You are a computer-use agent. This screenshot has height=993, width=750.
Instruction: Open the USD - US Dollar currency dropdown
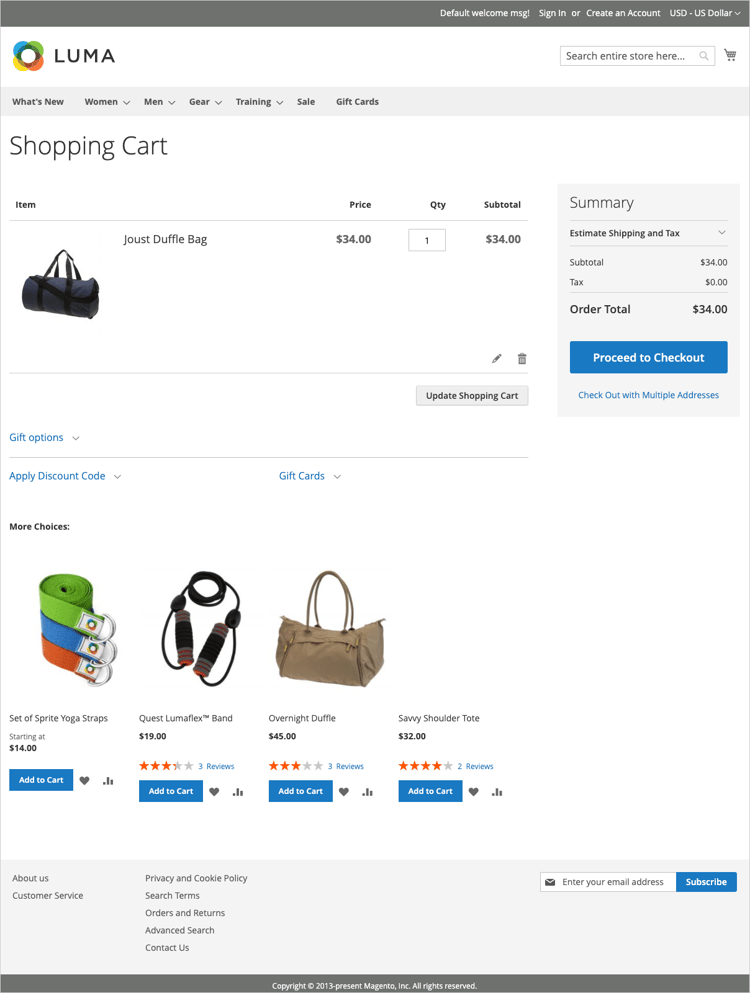point(705,13)
